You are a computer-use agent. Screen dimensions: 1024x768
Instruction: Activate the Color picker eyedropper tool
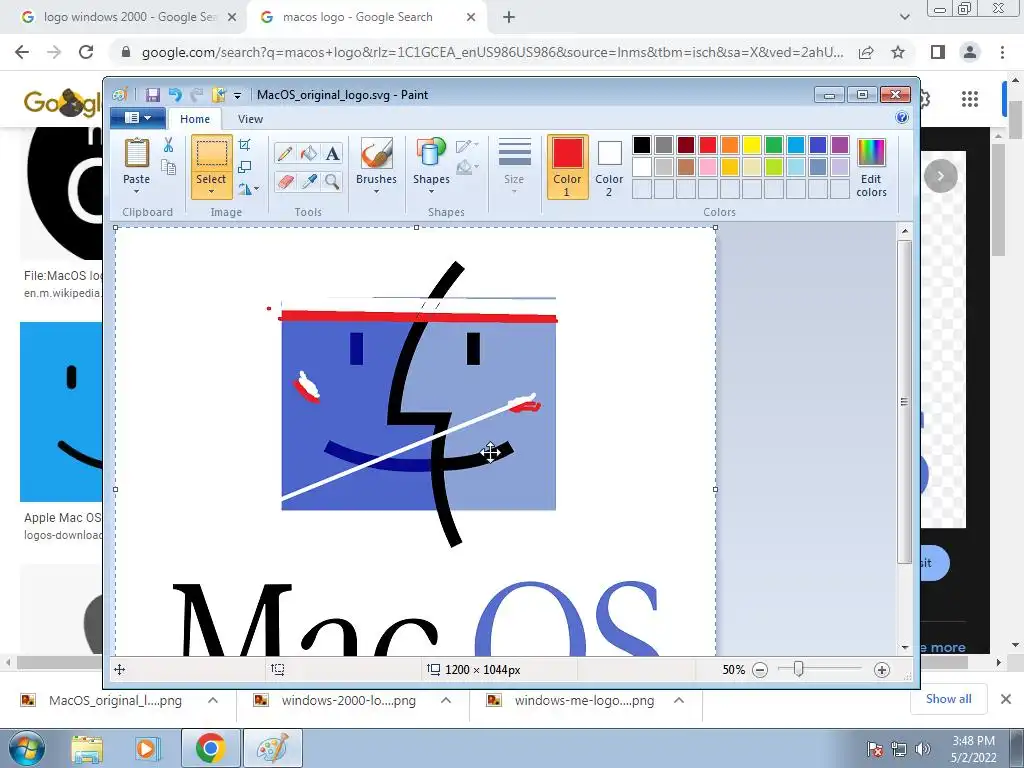pyautogui.click(x=308, y=181)
